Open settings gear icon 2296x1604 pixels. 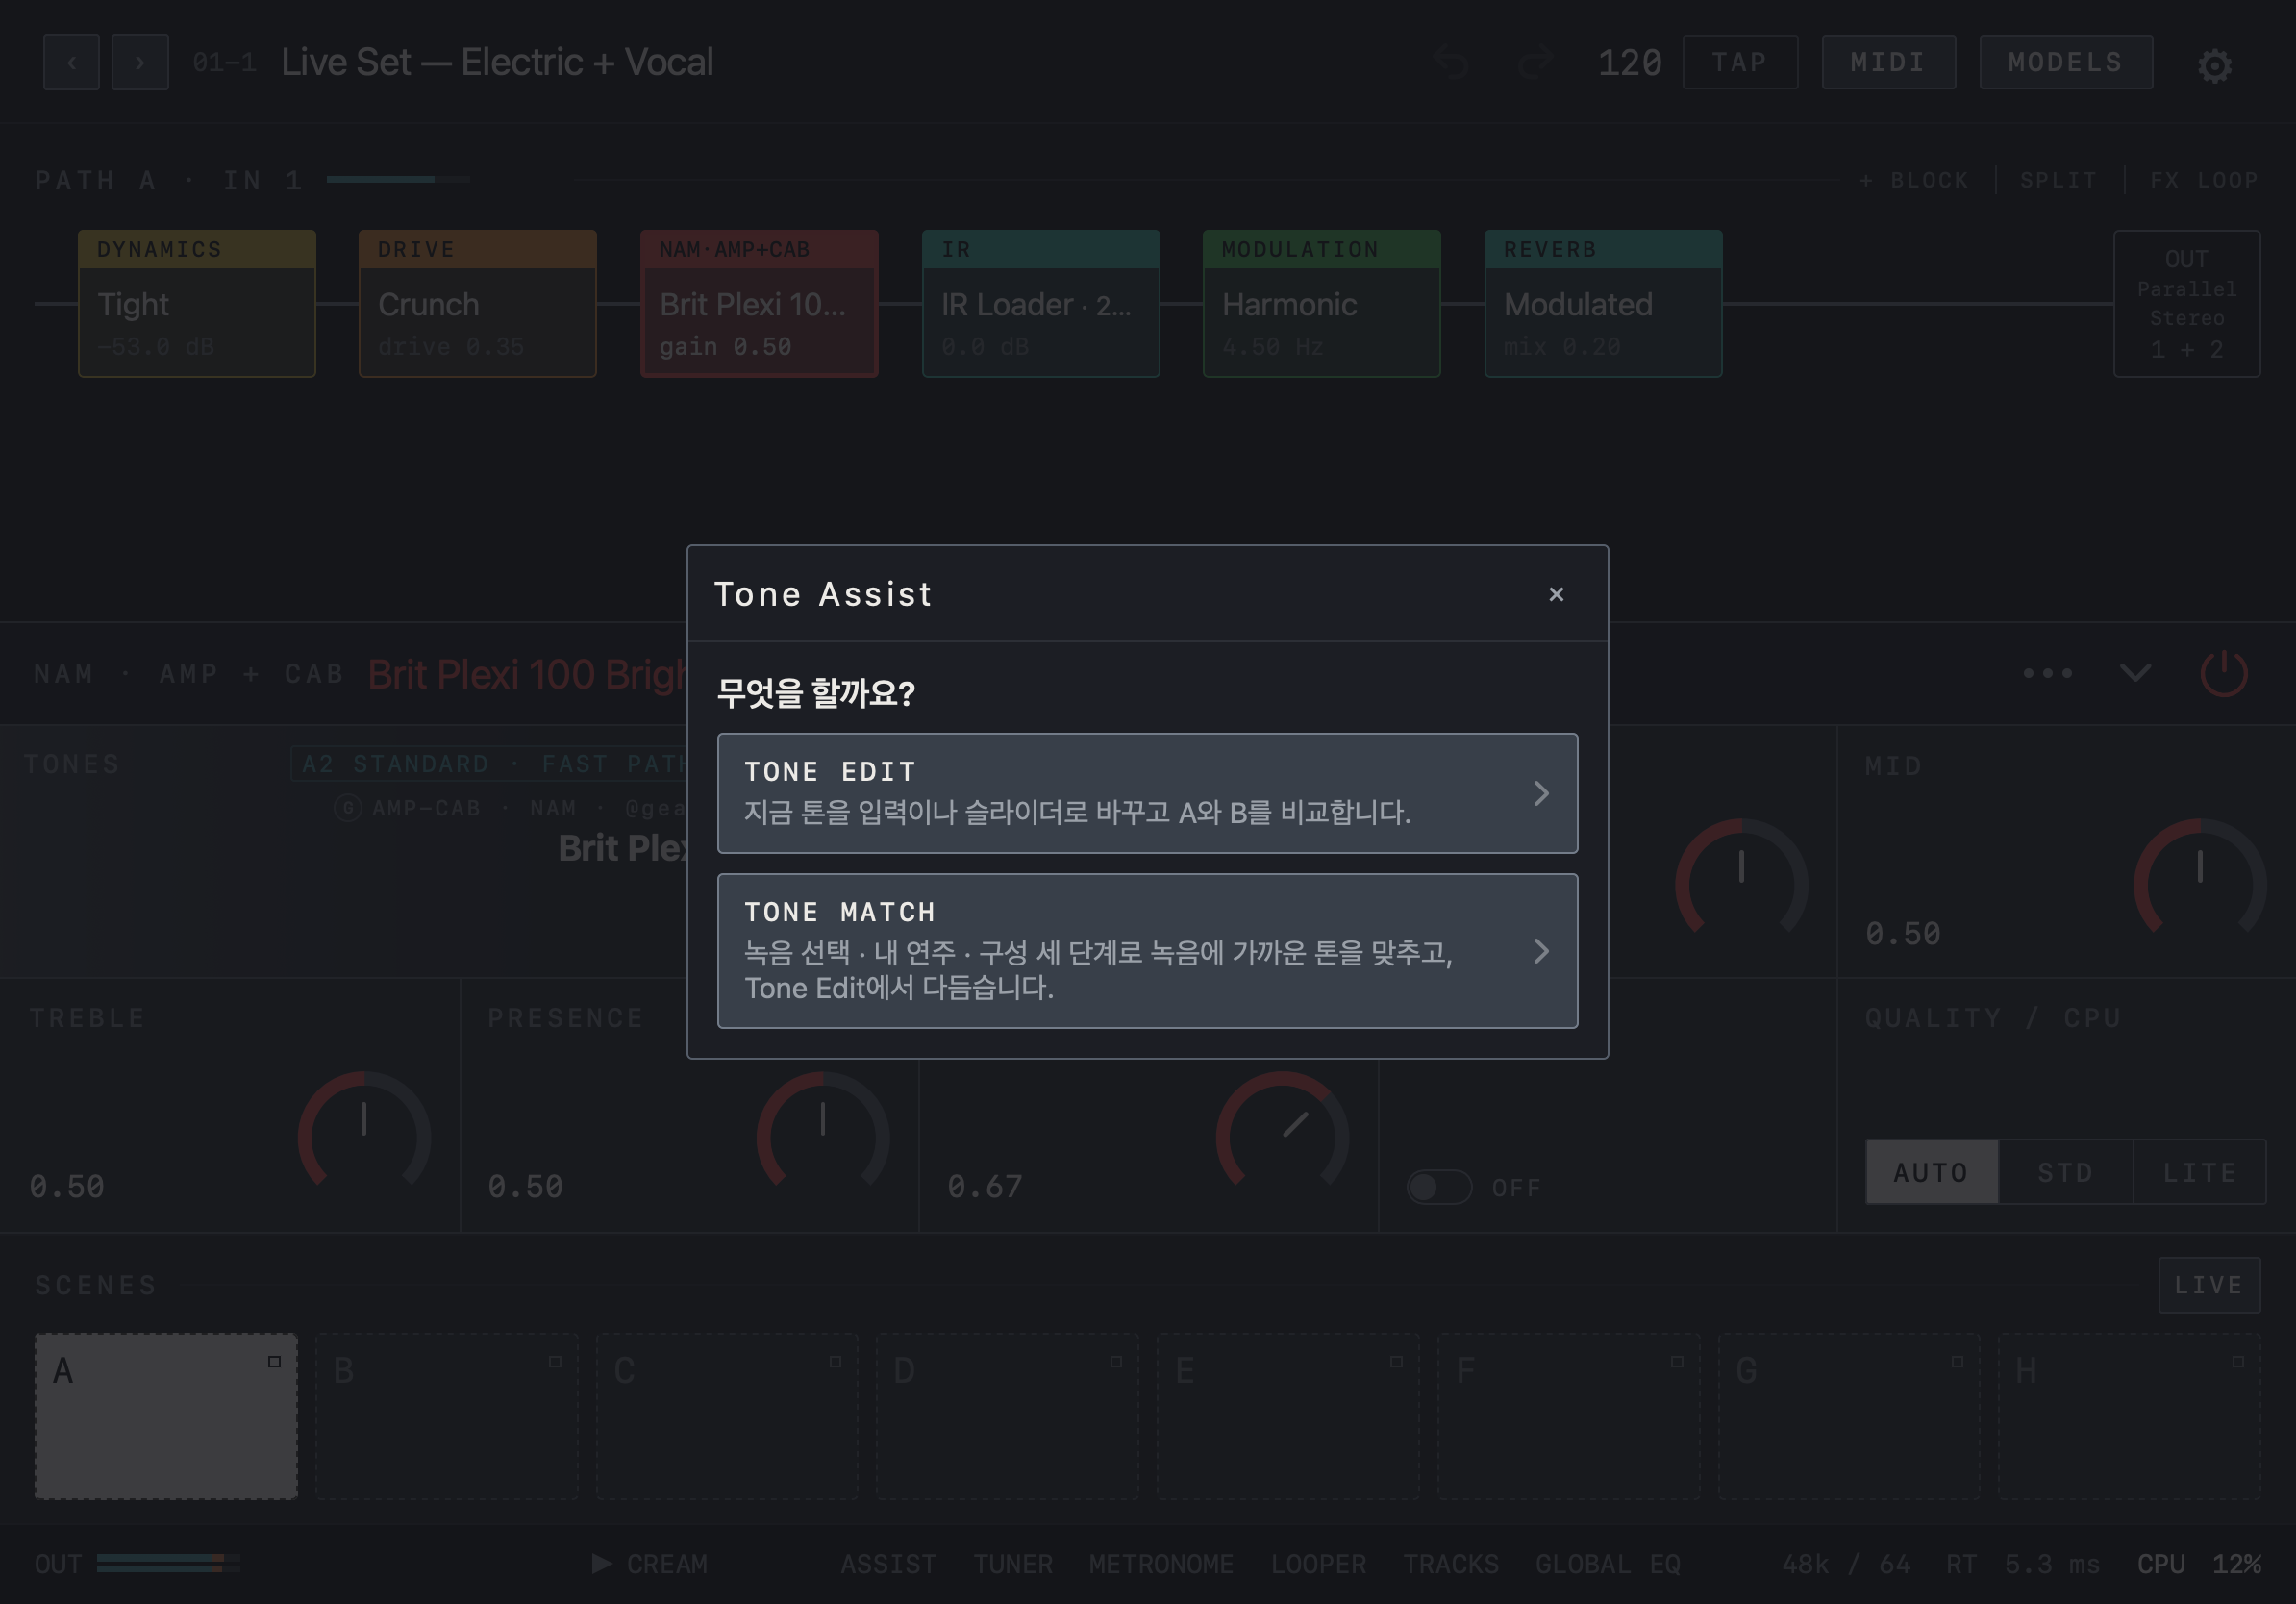pyautogui.click(x=2214, y=65)
